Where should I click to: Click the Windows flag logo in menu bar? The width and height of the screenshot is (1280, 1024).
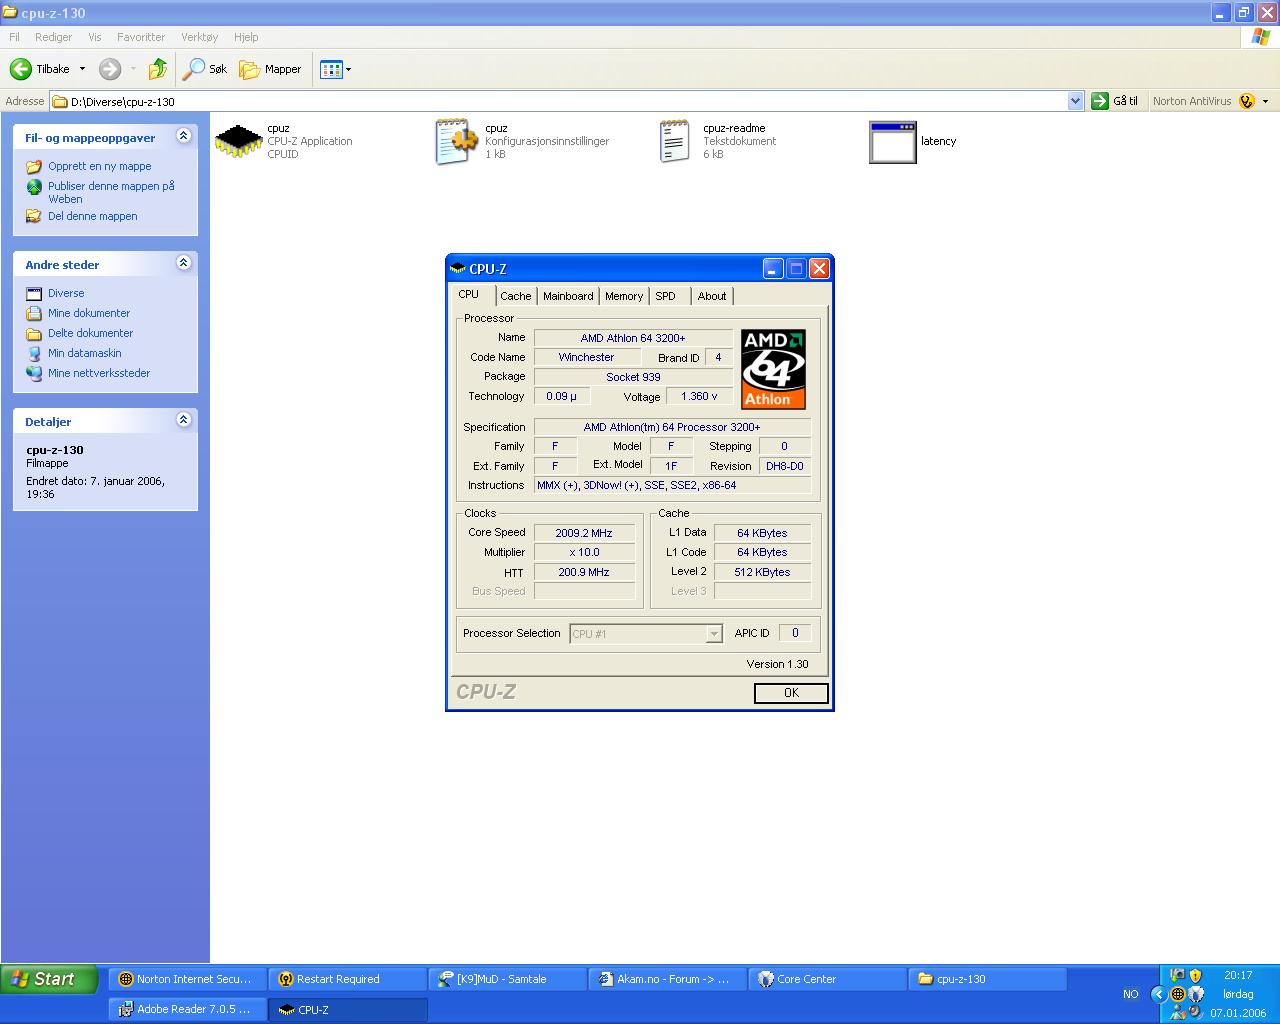(x=1262, y=37)
